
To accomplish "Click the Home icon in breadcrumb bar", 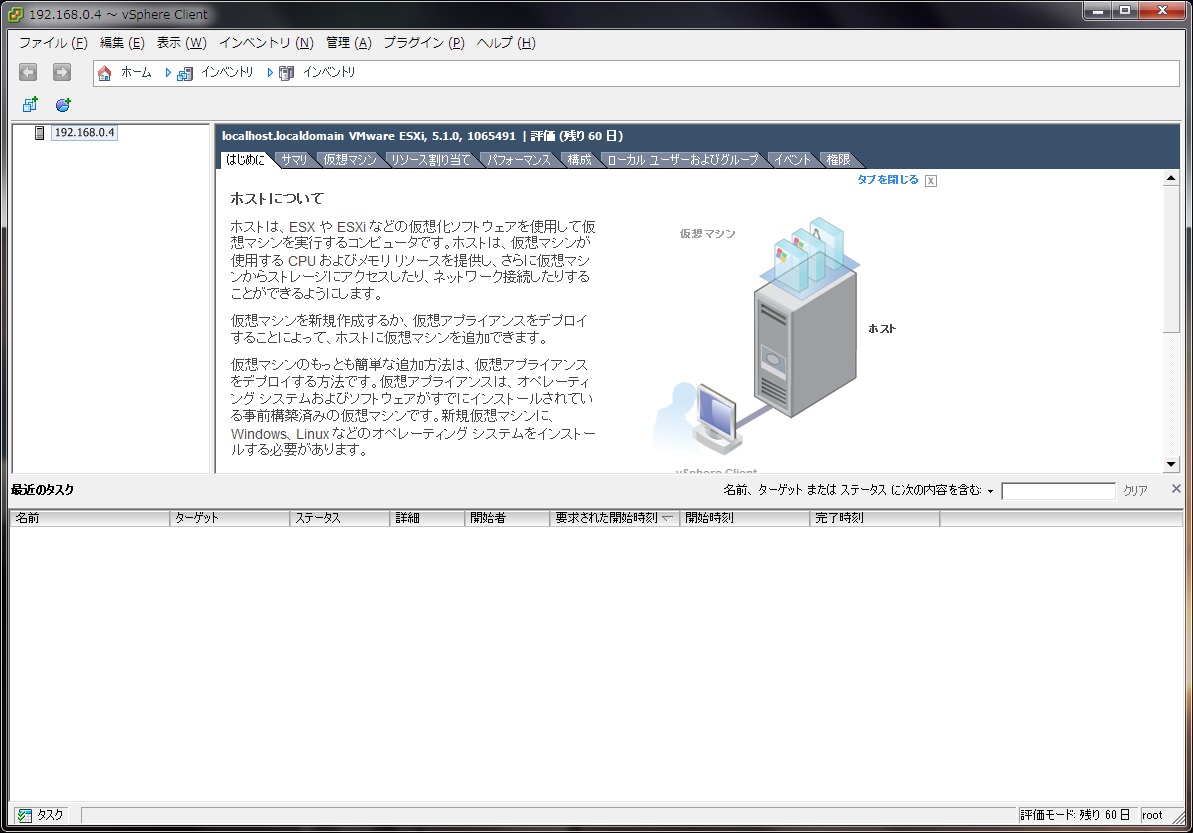I will coord(105,73).
